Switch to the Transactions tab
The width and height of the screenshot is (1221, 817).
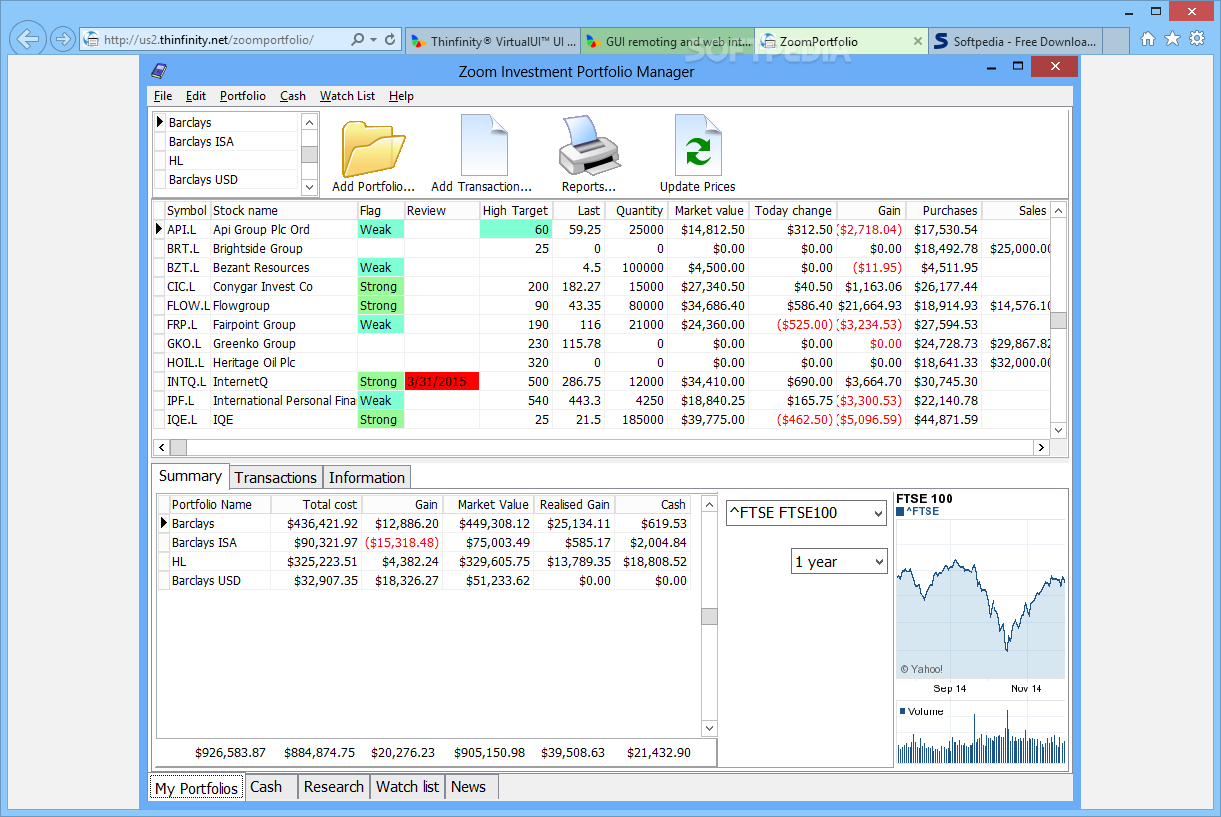point(276,478)
